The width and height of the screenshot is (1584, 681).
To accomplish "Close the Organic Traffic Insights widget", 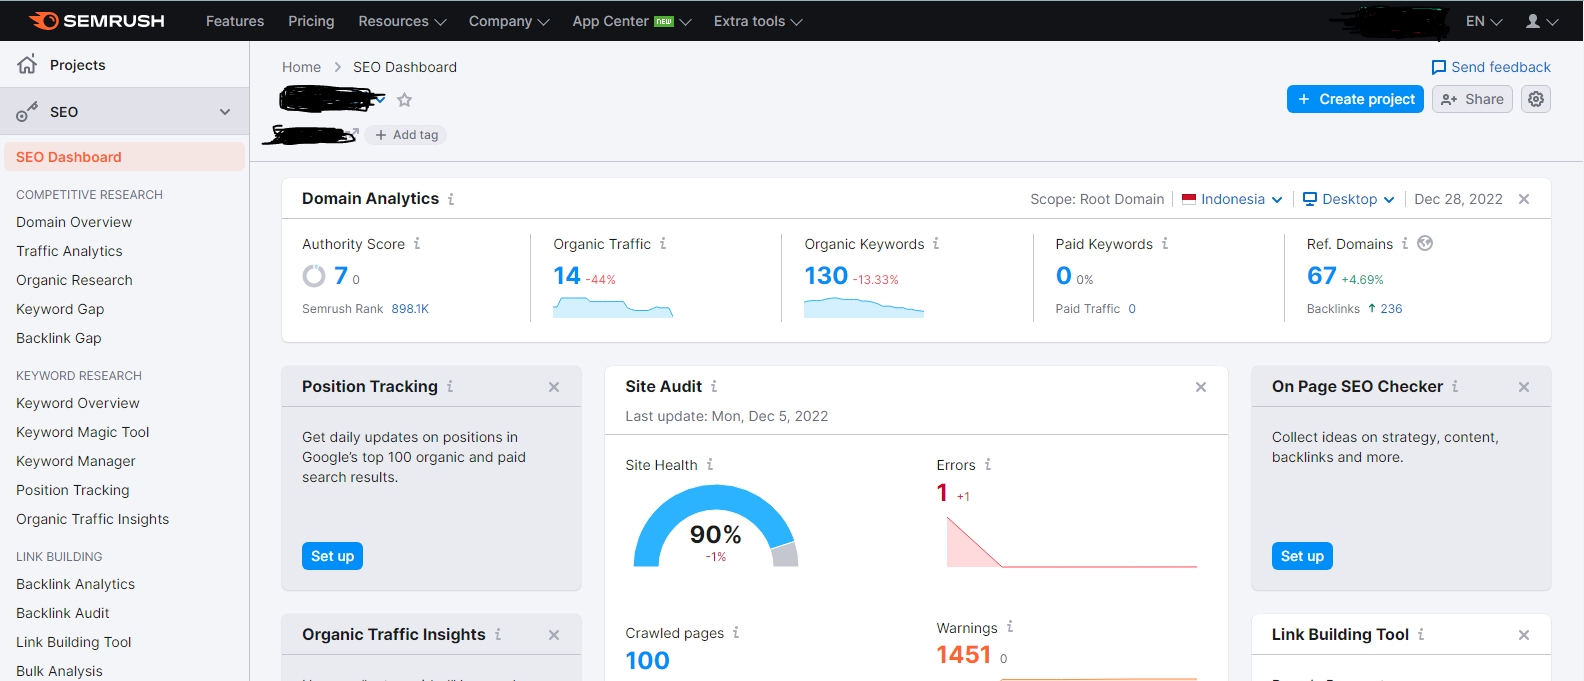I will pos(554,635).
